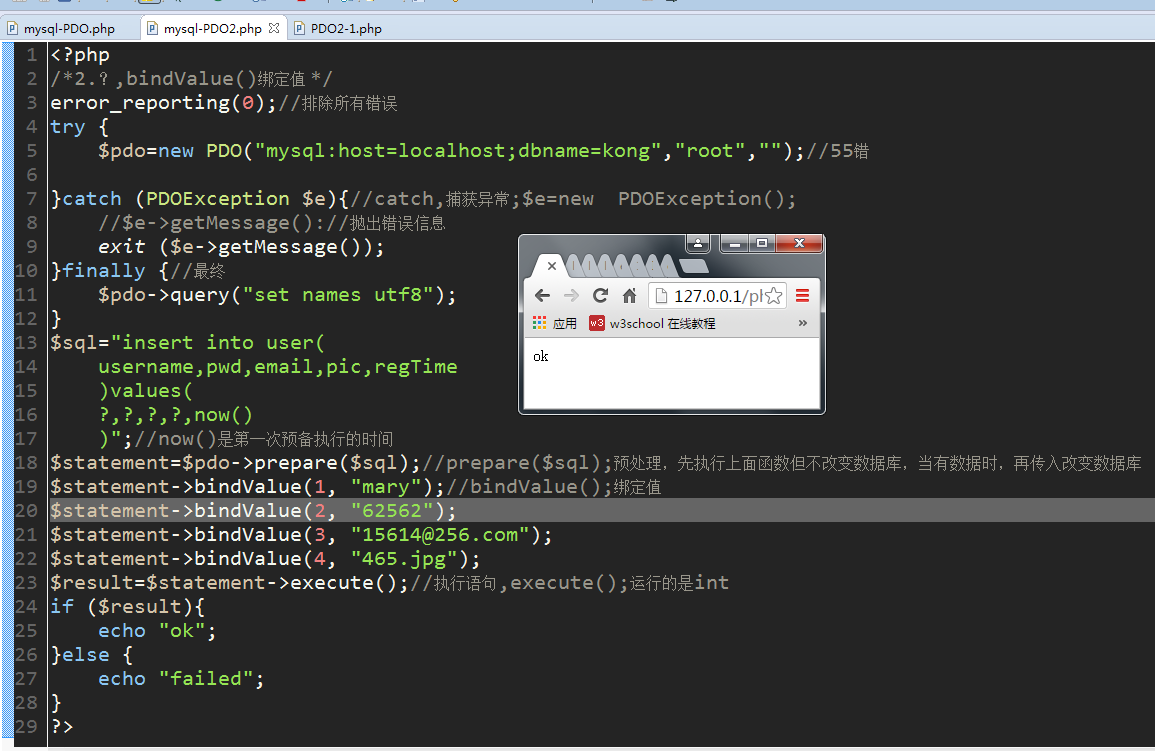Click the "finally" keyword
The height and width of the screenshot is (751, 1155).
point(104,271)
